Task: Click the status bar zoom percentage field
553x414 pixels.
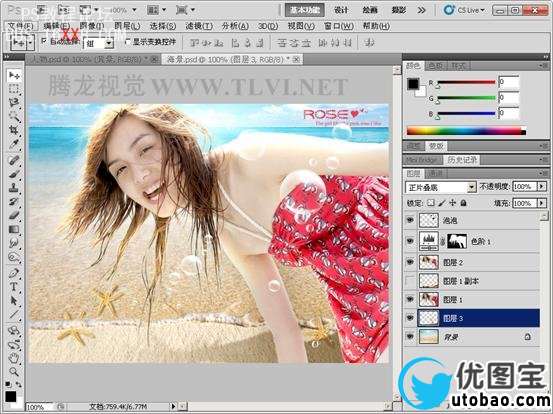Action: [40, 407]
